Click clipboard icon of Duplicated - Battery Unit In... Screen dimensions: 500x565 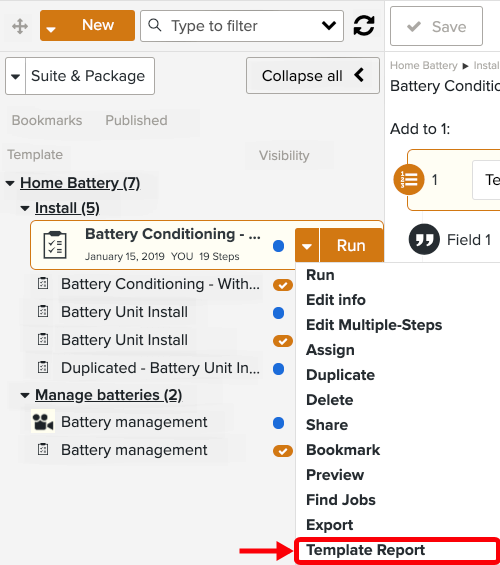[43, 368]
